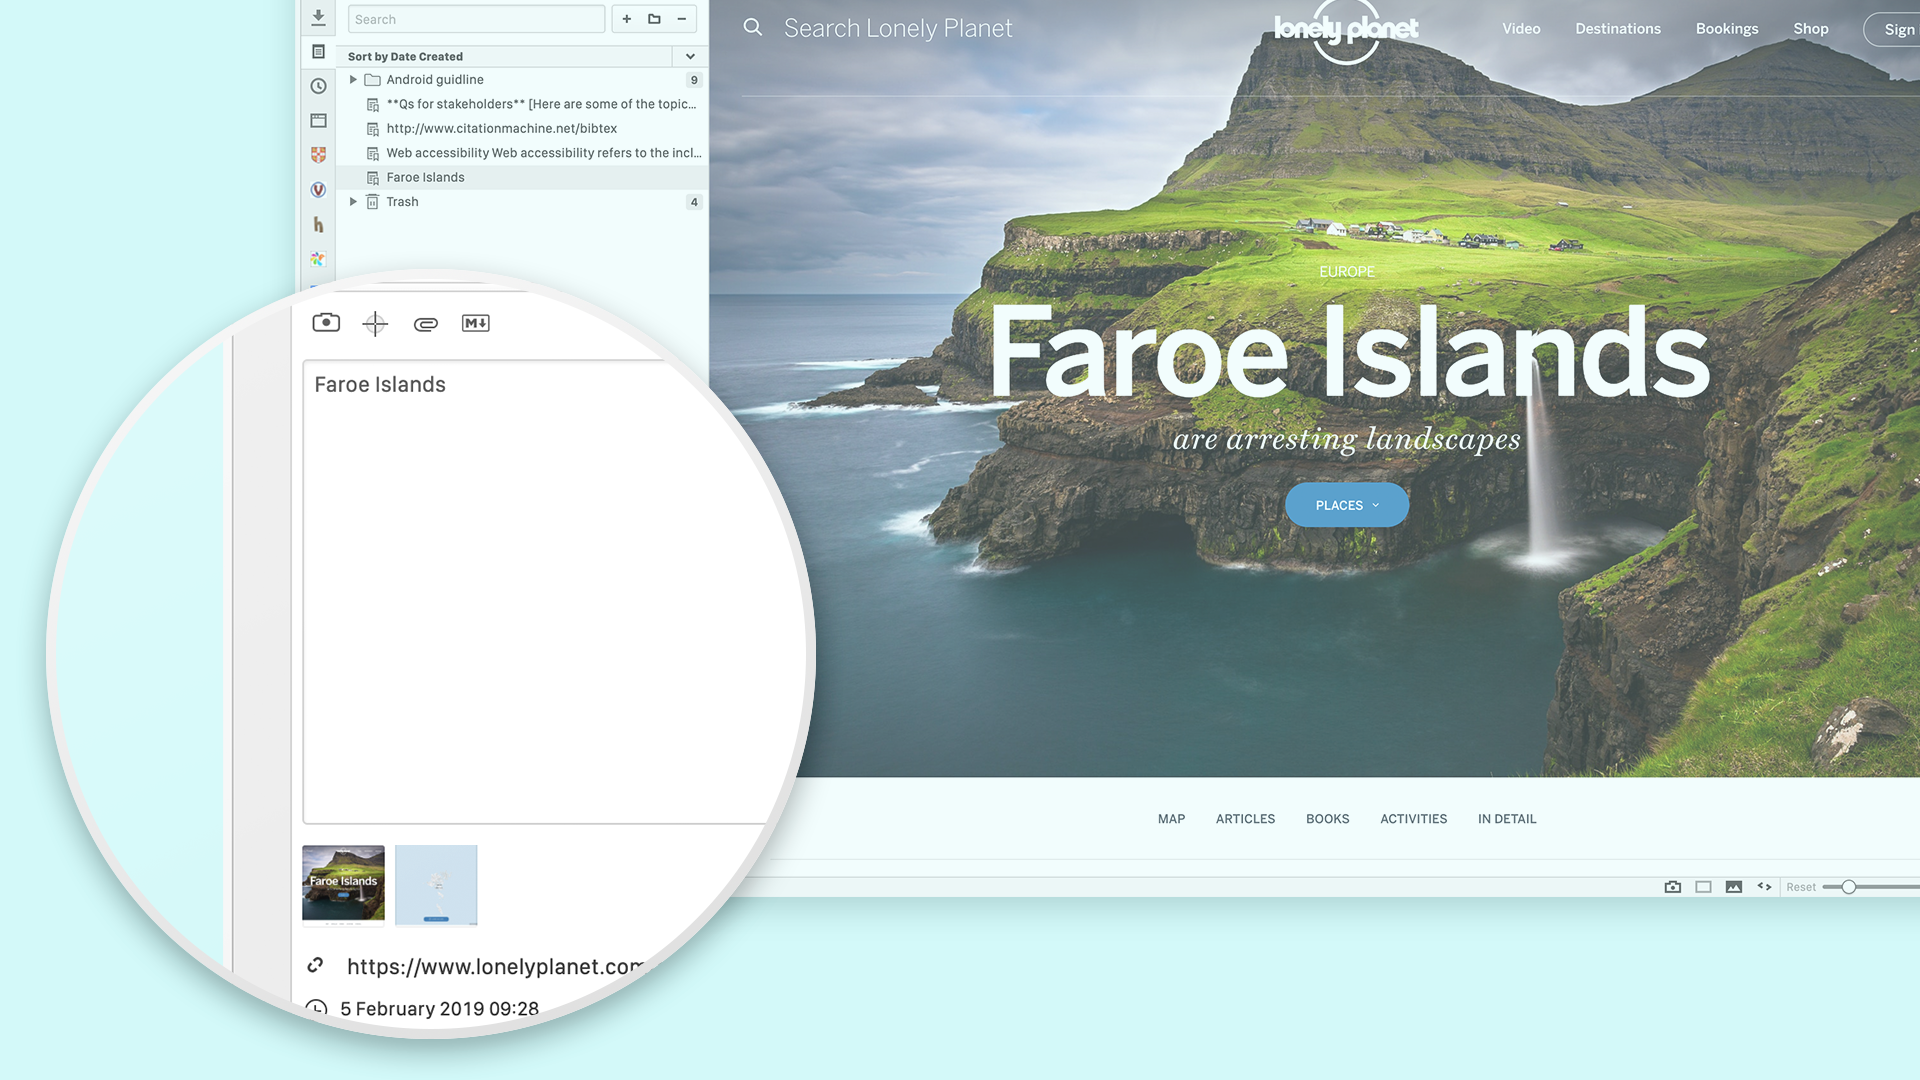Switch to the MAP tab
1920x1080 pixels.
tap(1171, 819)
